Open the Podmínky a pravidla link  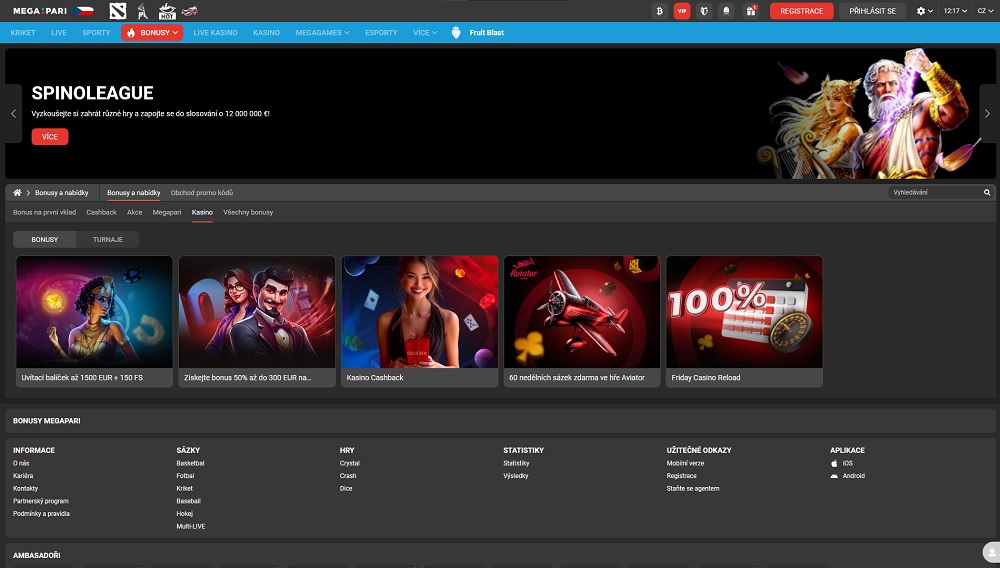(41, 514)
